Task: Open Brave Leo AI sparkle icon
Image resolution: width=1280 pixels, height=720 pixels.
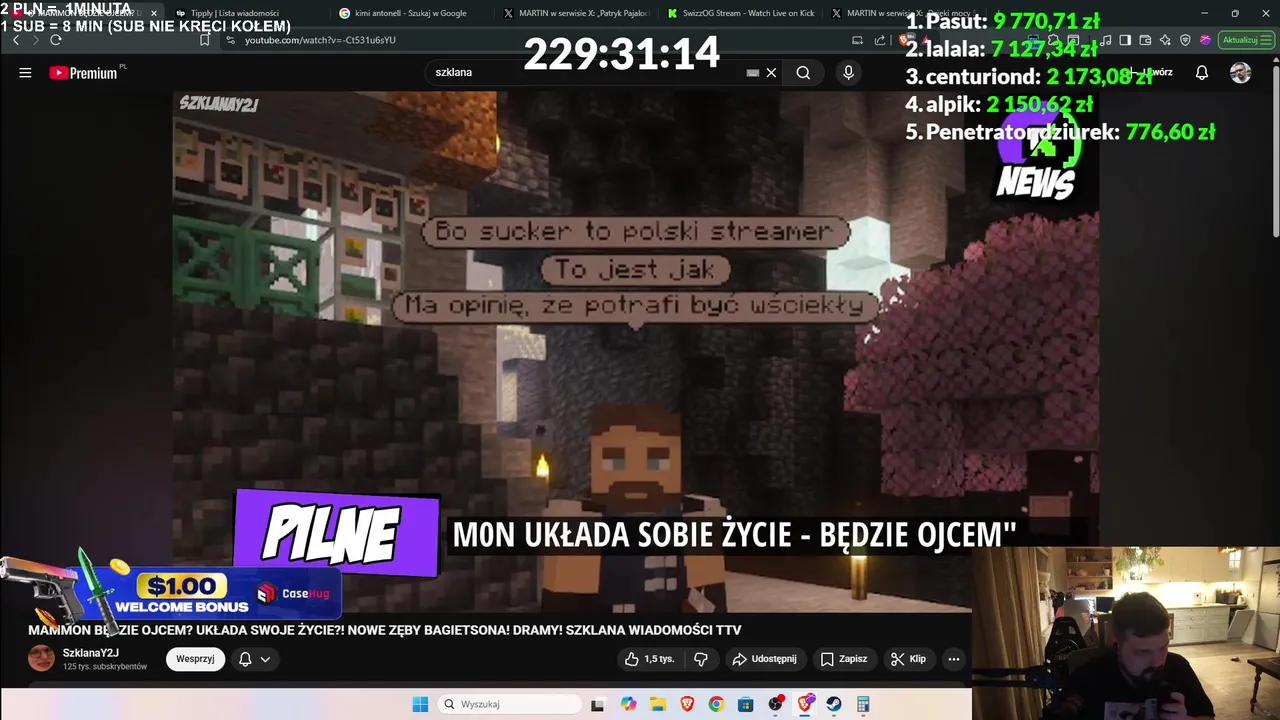Action: point(1165,40)
